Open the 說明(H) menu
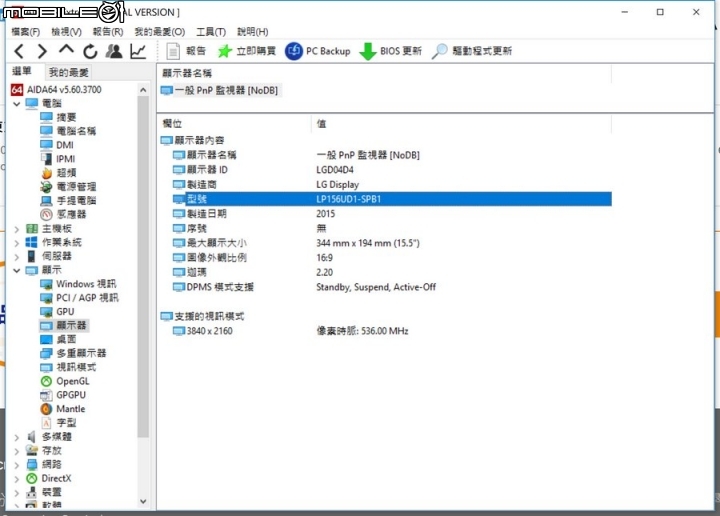Viewport: 720px width, 516px height. pos(253,32)
